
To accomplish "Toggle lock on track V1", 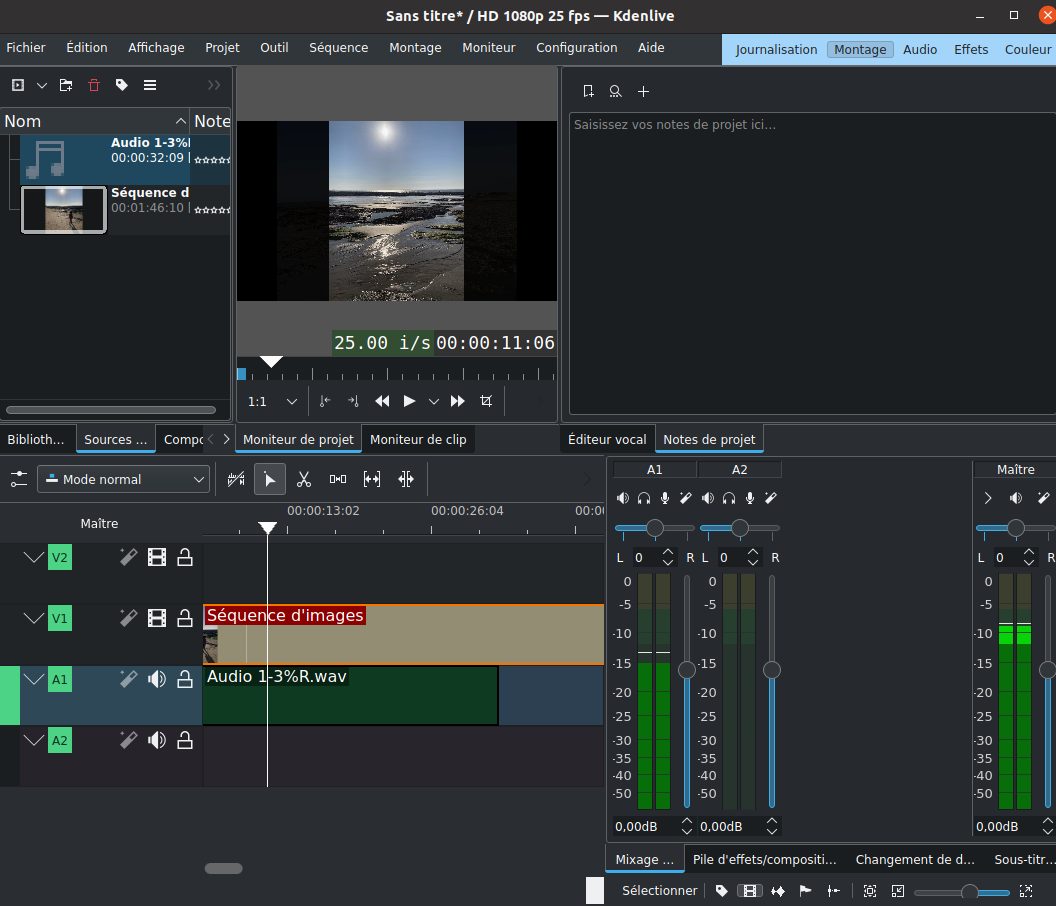I will pyautogui.click(x=185, y=619).
